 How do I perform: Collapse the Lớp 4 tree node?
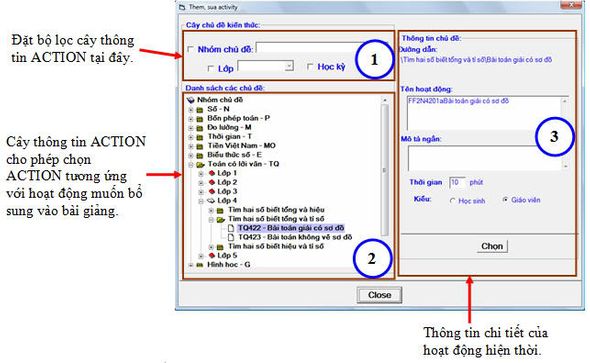(x=201, y=201)
